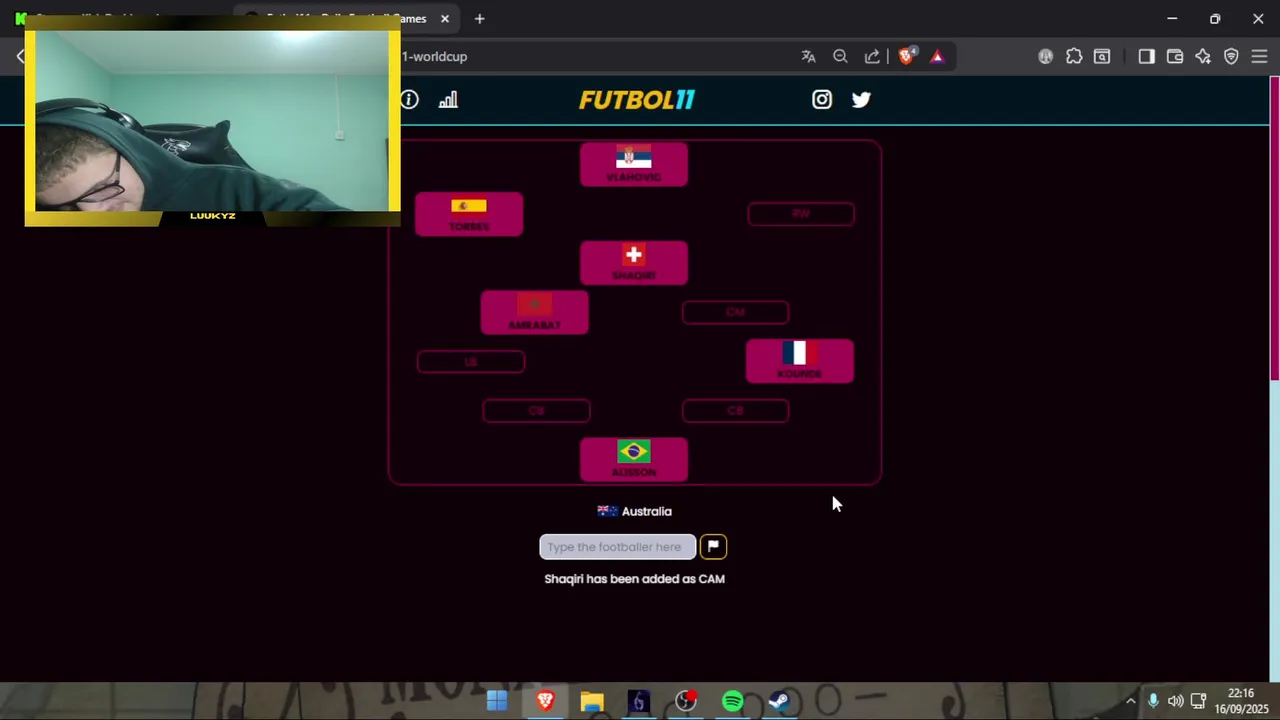Expand the system tray hidden icons

[x=1131, y=701]
